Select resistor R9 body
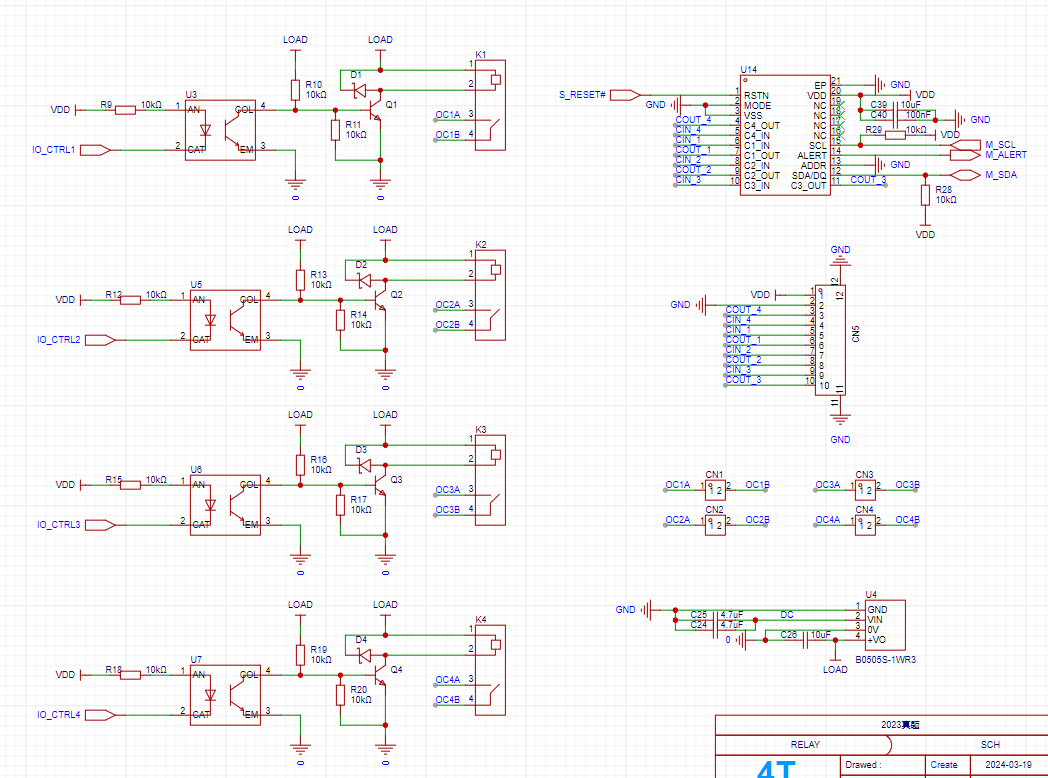 [125, 110]
